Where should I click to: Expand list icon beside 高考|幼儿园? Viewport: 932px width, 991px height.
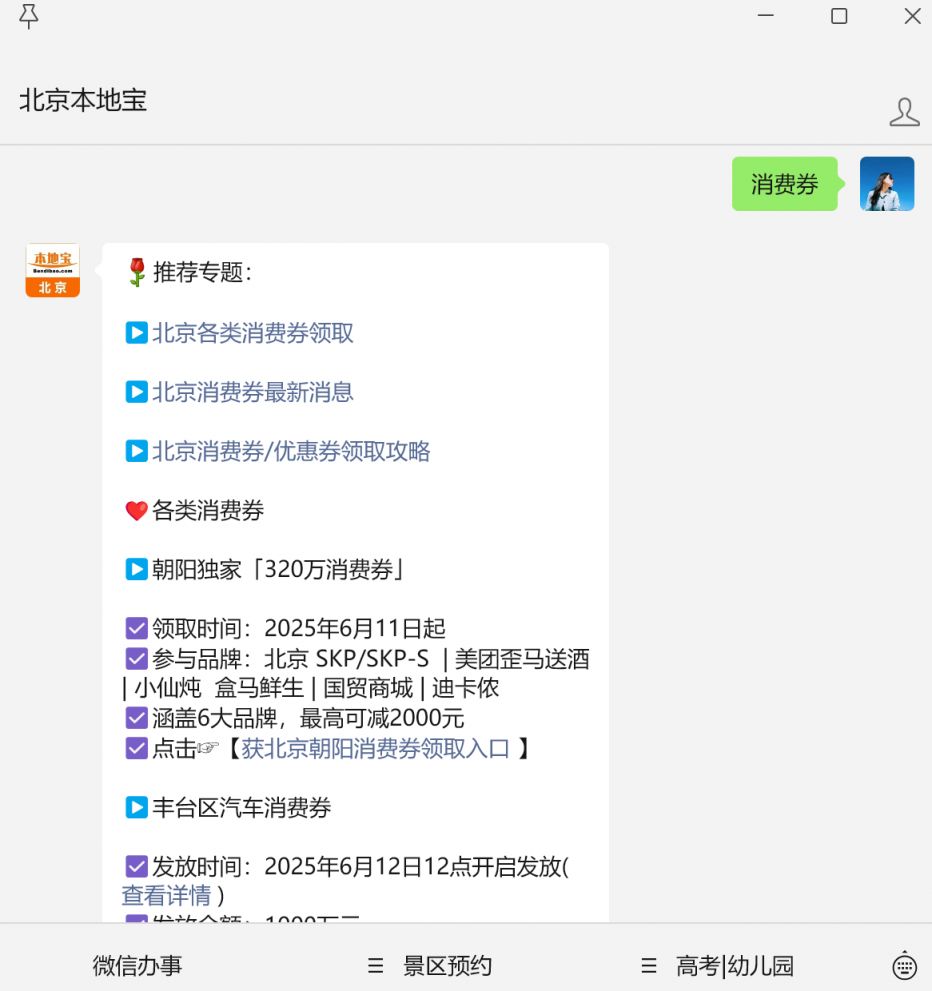[x=649, y=966]
